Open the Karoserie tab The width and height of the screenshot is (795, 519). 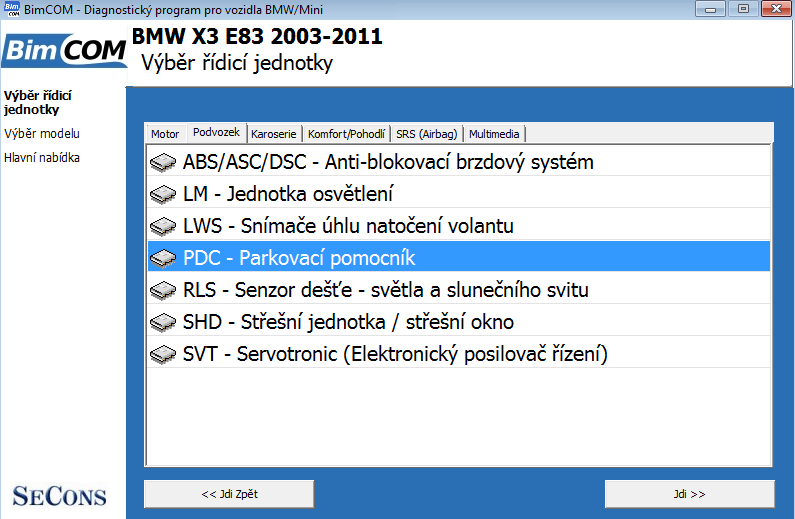pyautogui.click(x=274, y=134)
